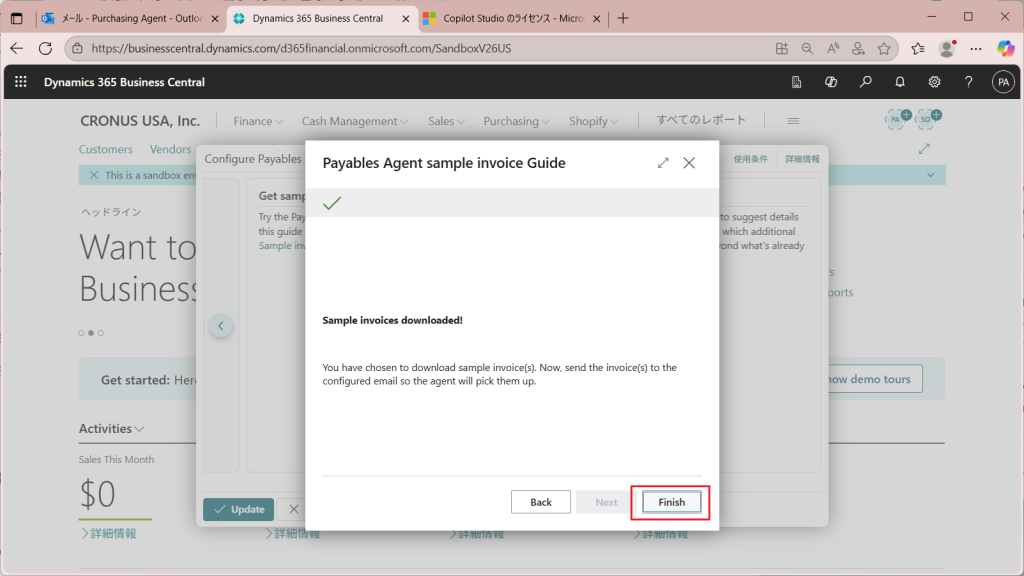Click the Back button in the guide

[x=541, y=502]
